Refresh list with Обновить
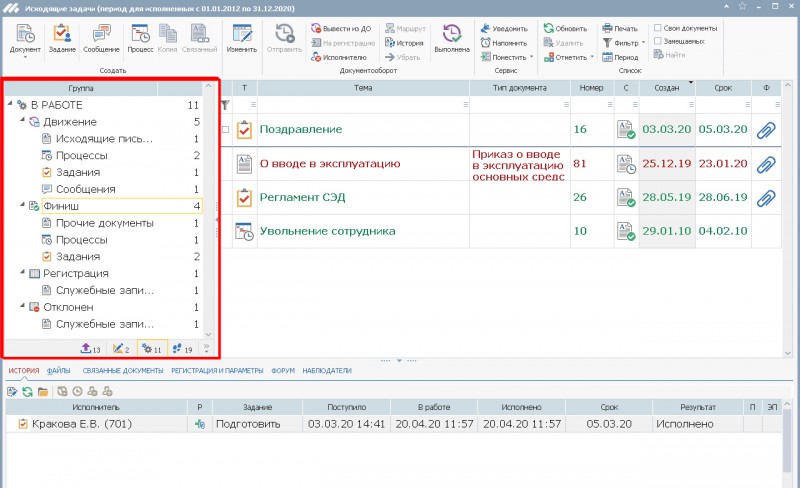This screenshot has width=800, height=488. click(x=565, y=29)
